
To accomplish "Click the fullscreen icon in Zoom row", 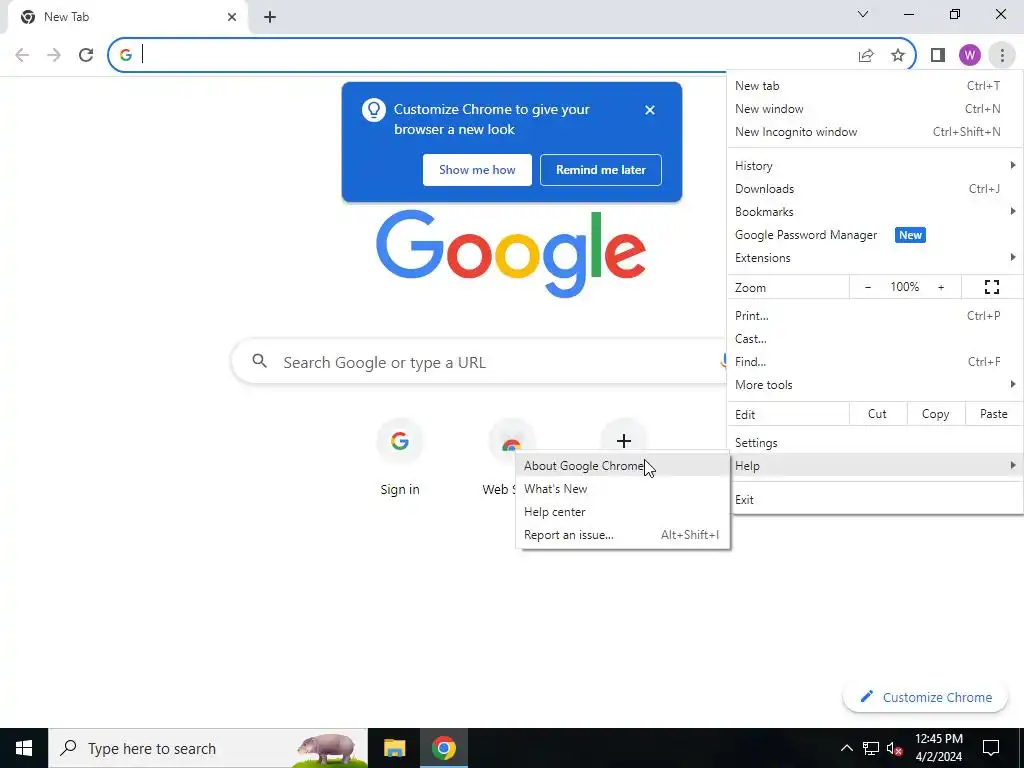I will pos(992,287).
